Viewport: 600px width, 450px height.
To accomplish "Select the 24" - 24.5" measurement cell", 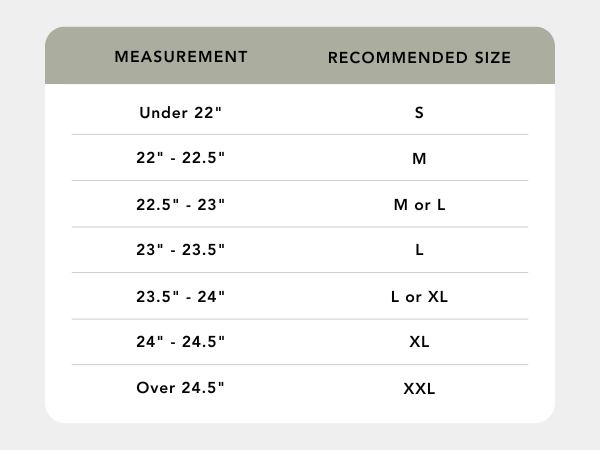I will click(x=181, y=342).
